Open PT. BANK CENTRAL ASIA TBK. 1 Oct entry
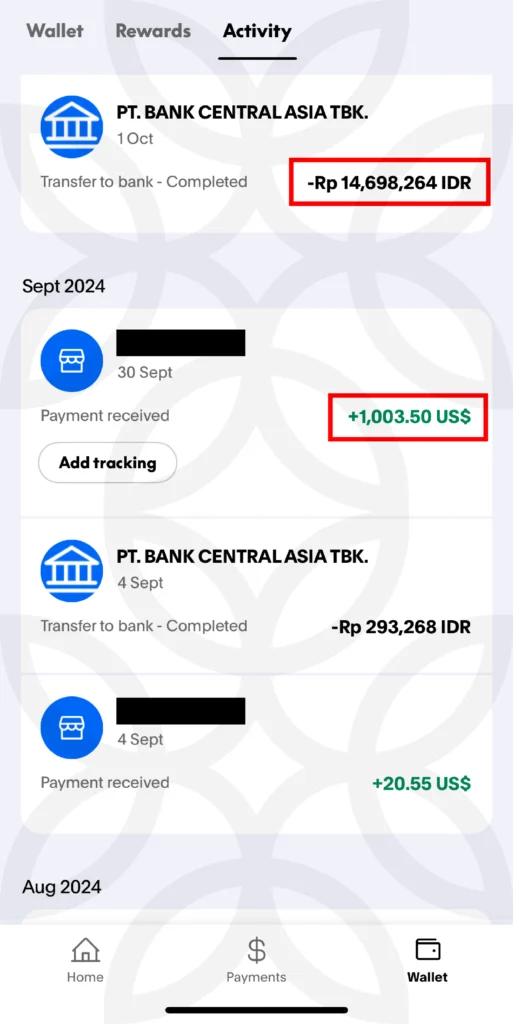513x1024 pixels. point(256,153)
